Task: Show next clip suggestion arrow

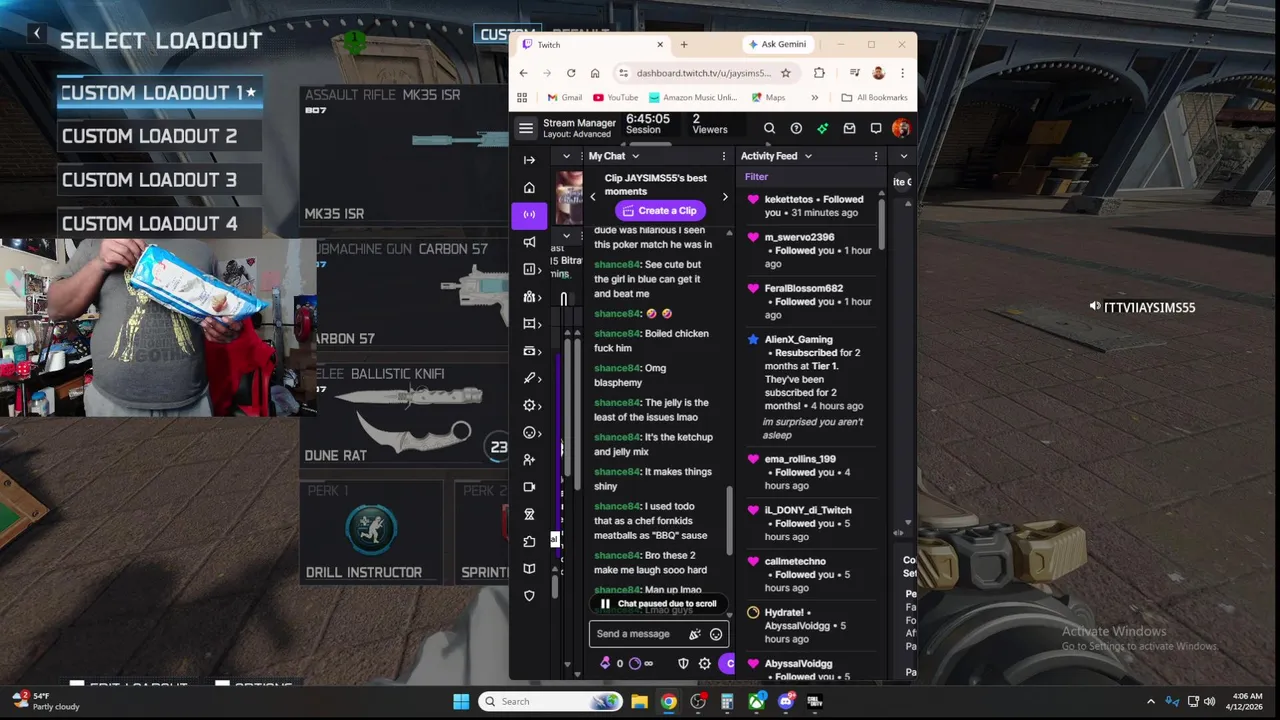Action: click(725, 197)
